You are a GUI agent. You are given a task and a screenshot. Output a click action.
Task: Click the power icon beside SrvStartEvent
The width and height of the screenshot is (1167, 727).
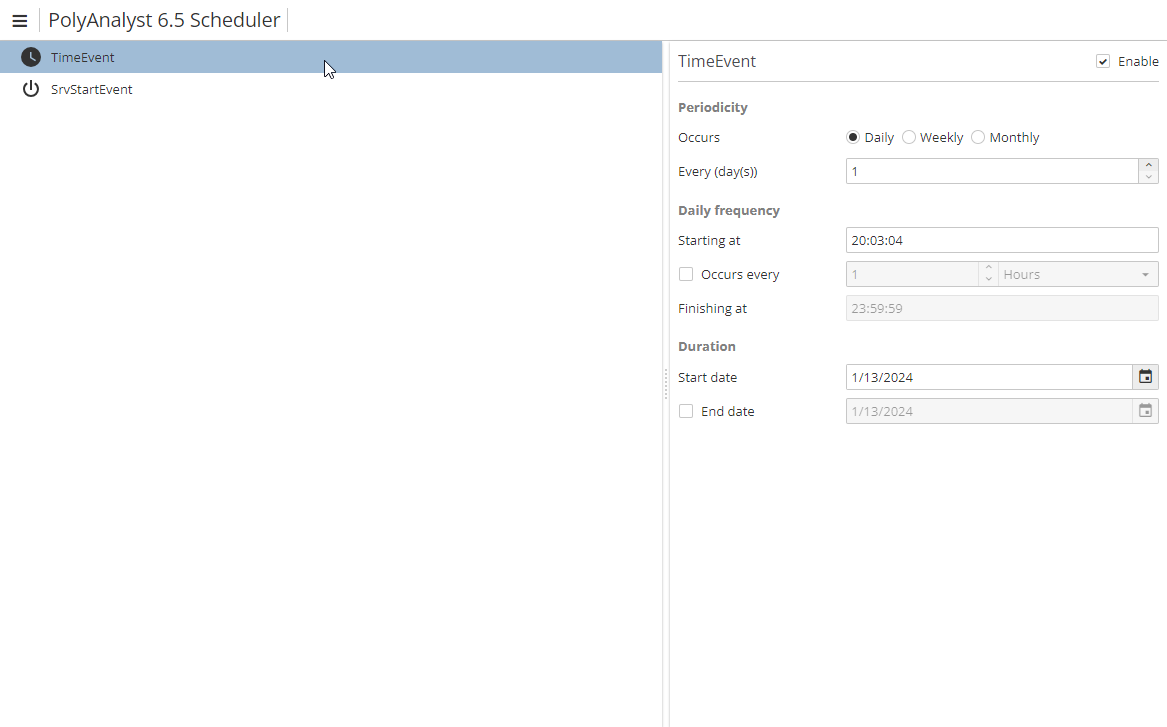click(x=31, y=89)
